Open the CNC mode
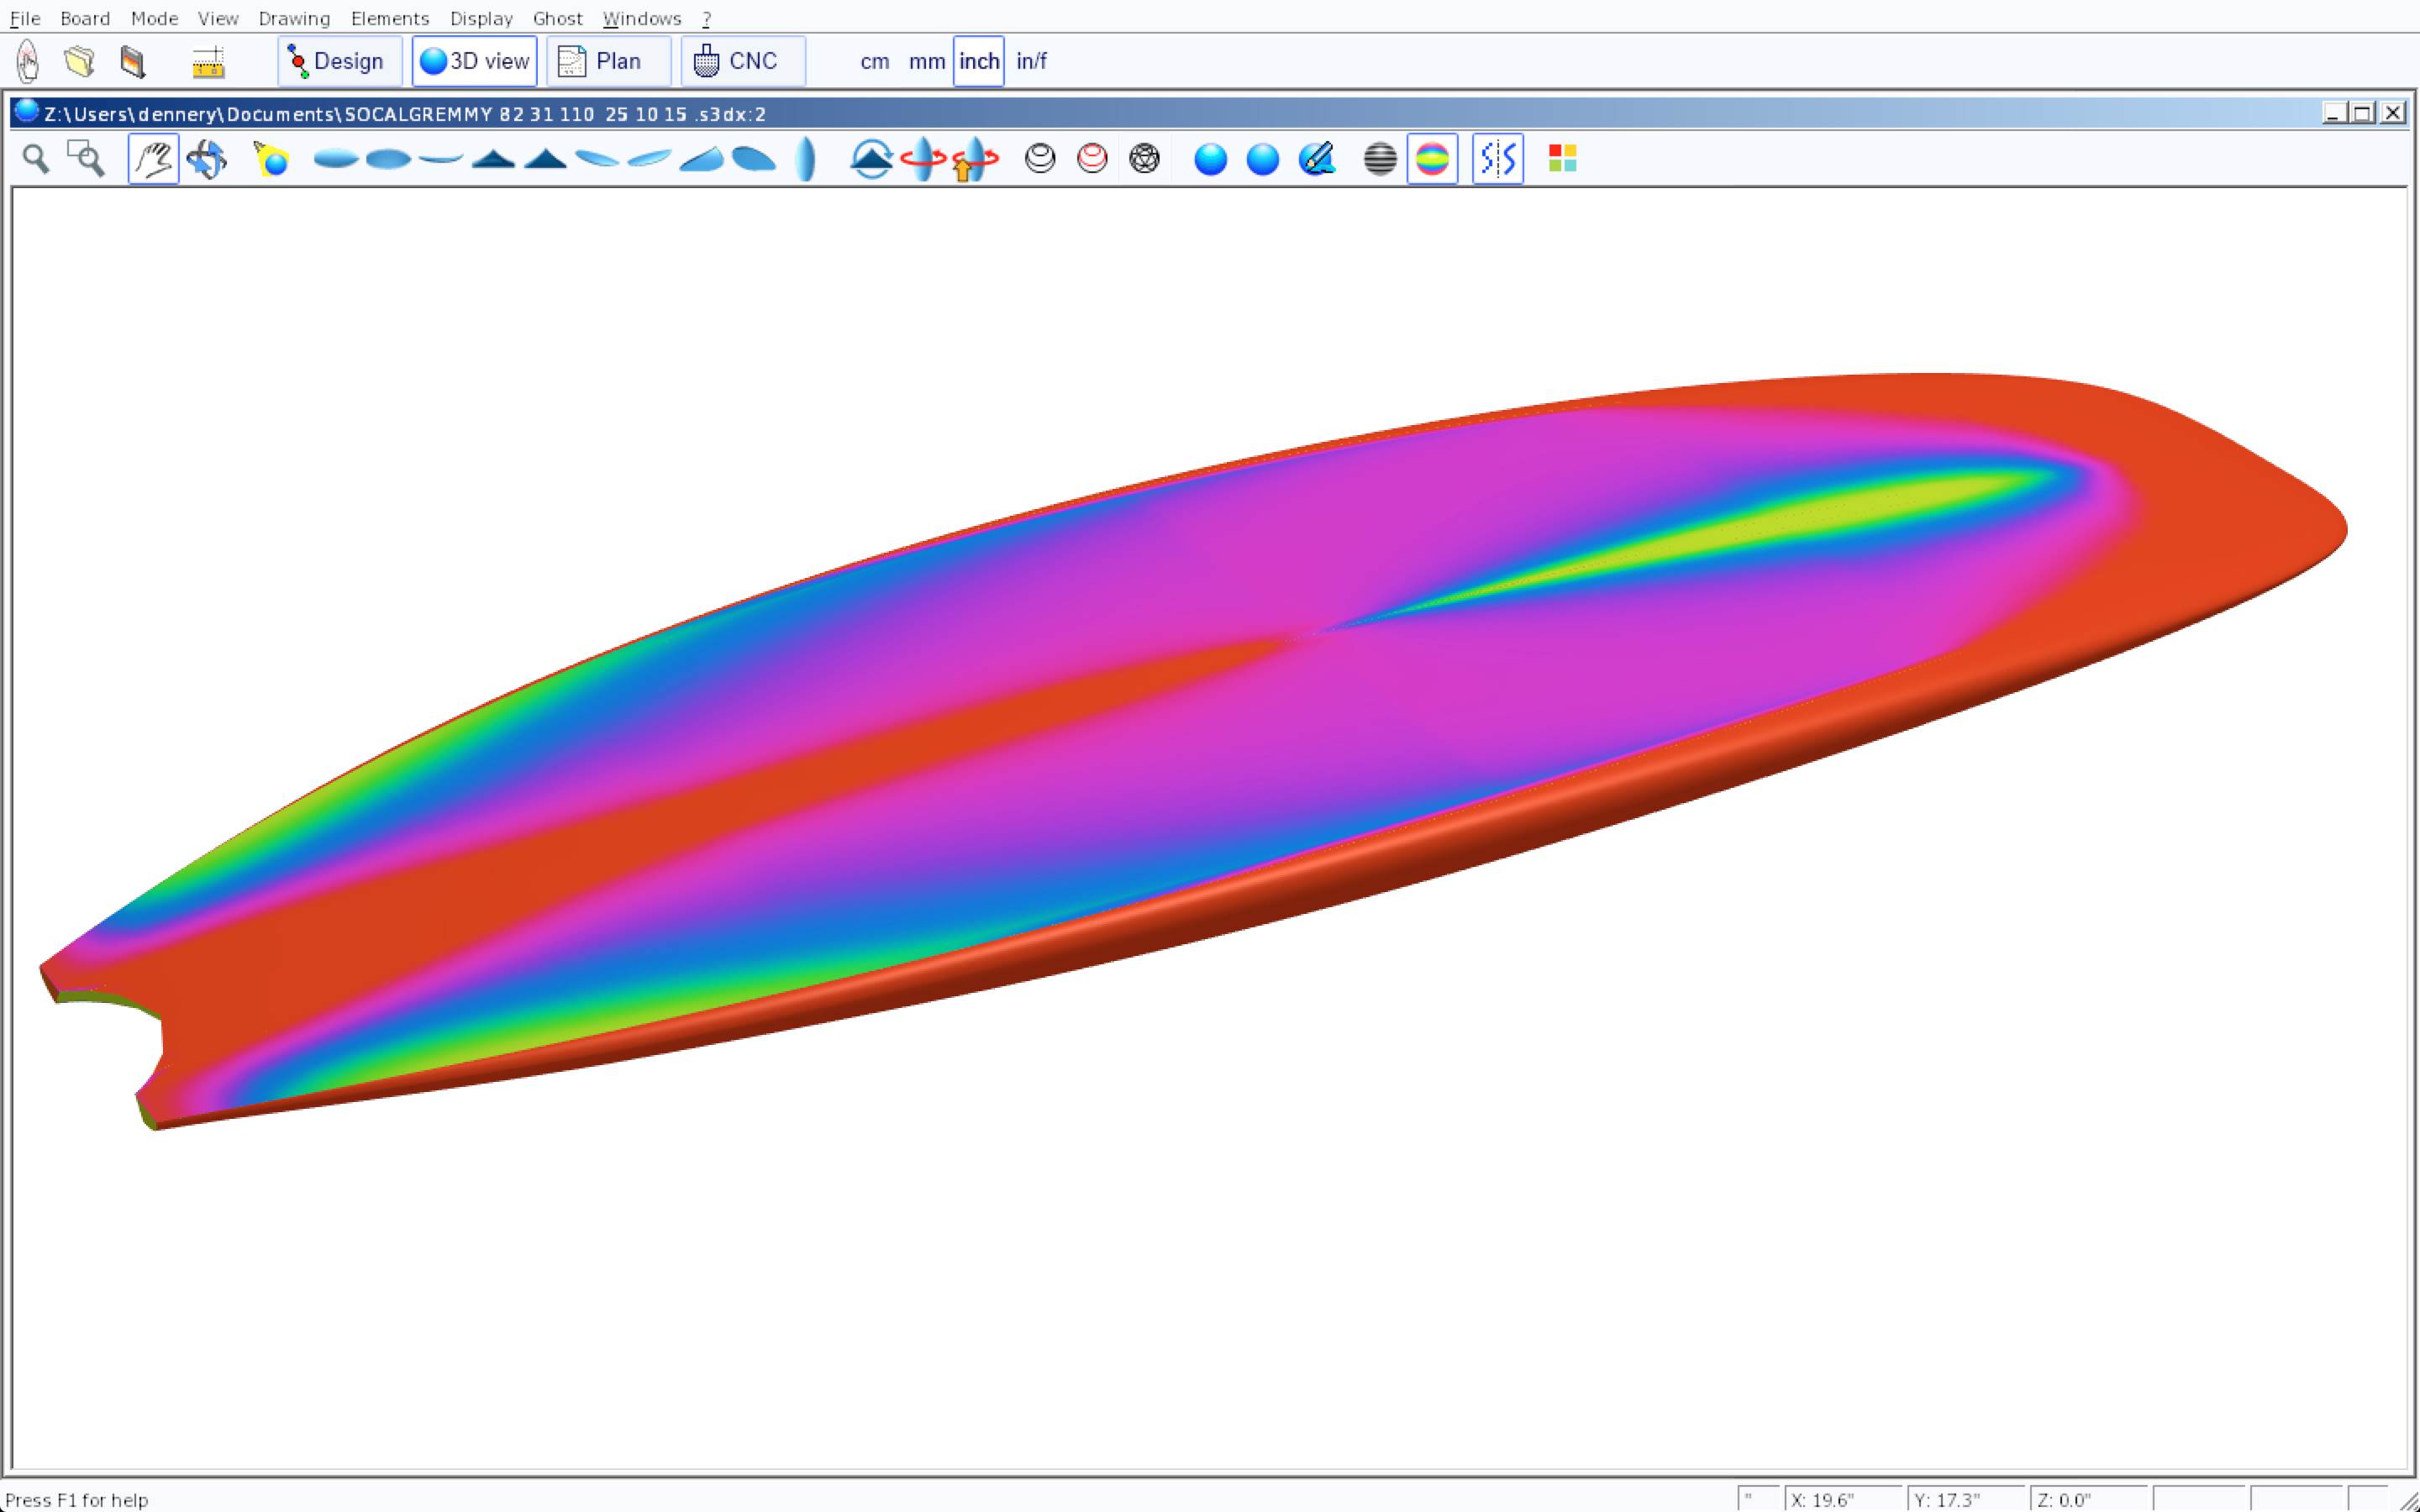This screenshot has width=2420, height=1512. (742, 61)
